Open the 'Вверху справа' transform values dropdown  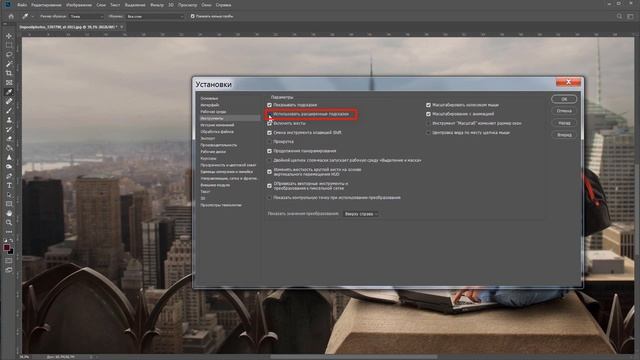click(361, 214)
